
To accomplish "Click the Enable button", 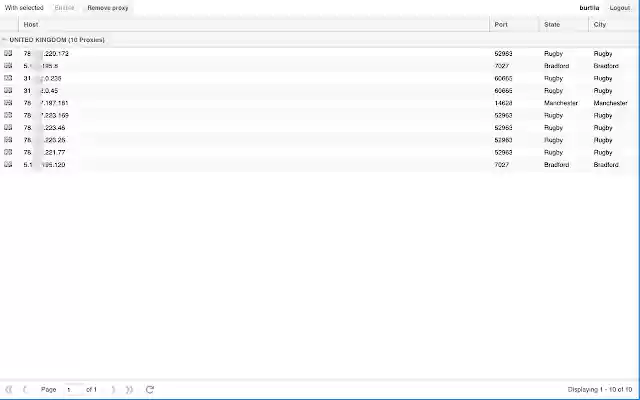I will click(64, 8).
